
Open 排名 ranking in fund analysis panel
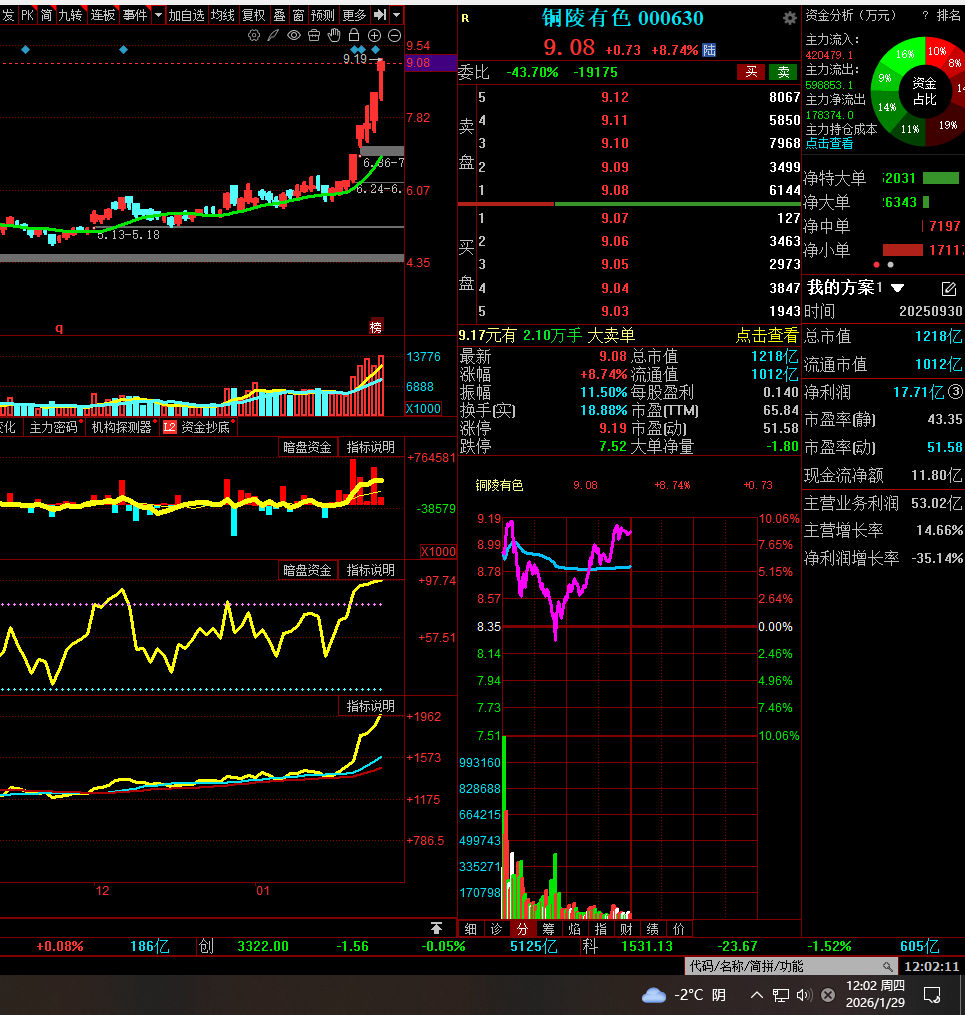pyautogui.click(x=949, y=15)
